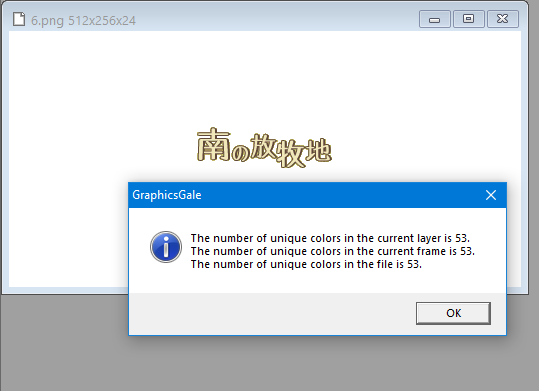The height and width of the screenshot is (391, 539).
Task: Click the unique colors in the file line
Action: coord(306,264)
